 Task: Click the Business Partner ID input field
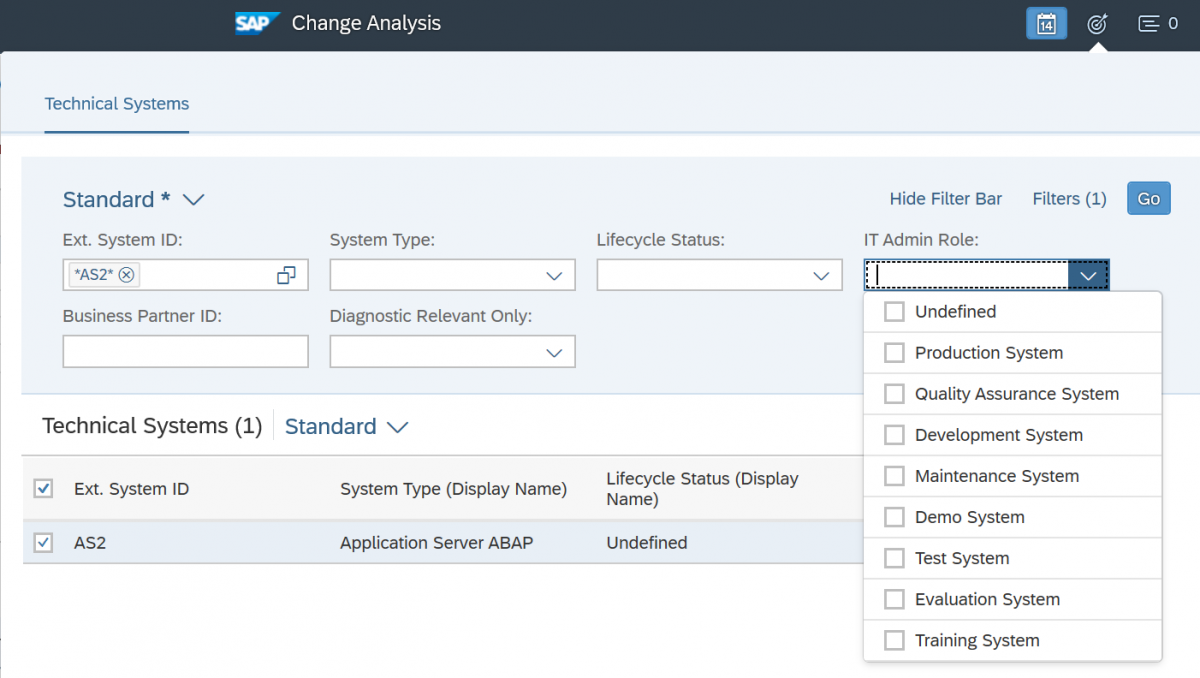pos(185,351)
